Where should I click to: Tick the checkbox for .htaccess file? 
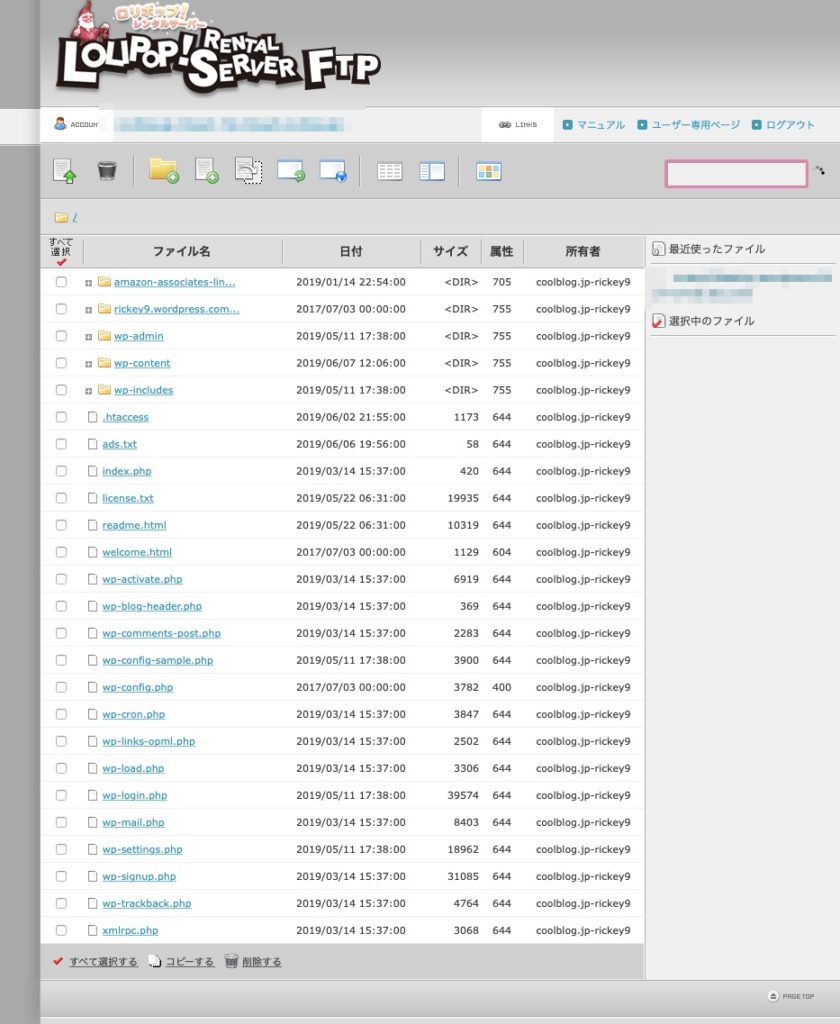61,417
